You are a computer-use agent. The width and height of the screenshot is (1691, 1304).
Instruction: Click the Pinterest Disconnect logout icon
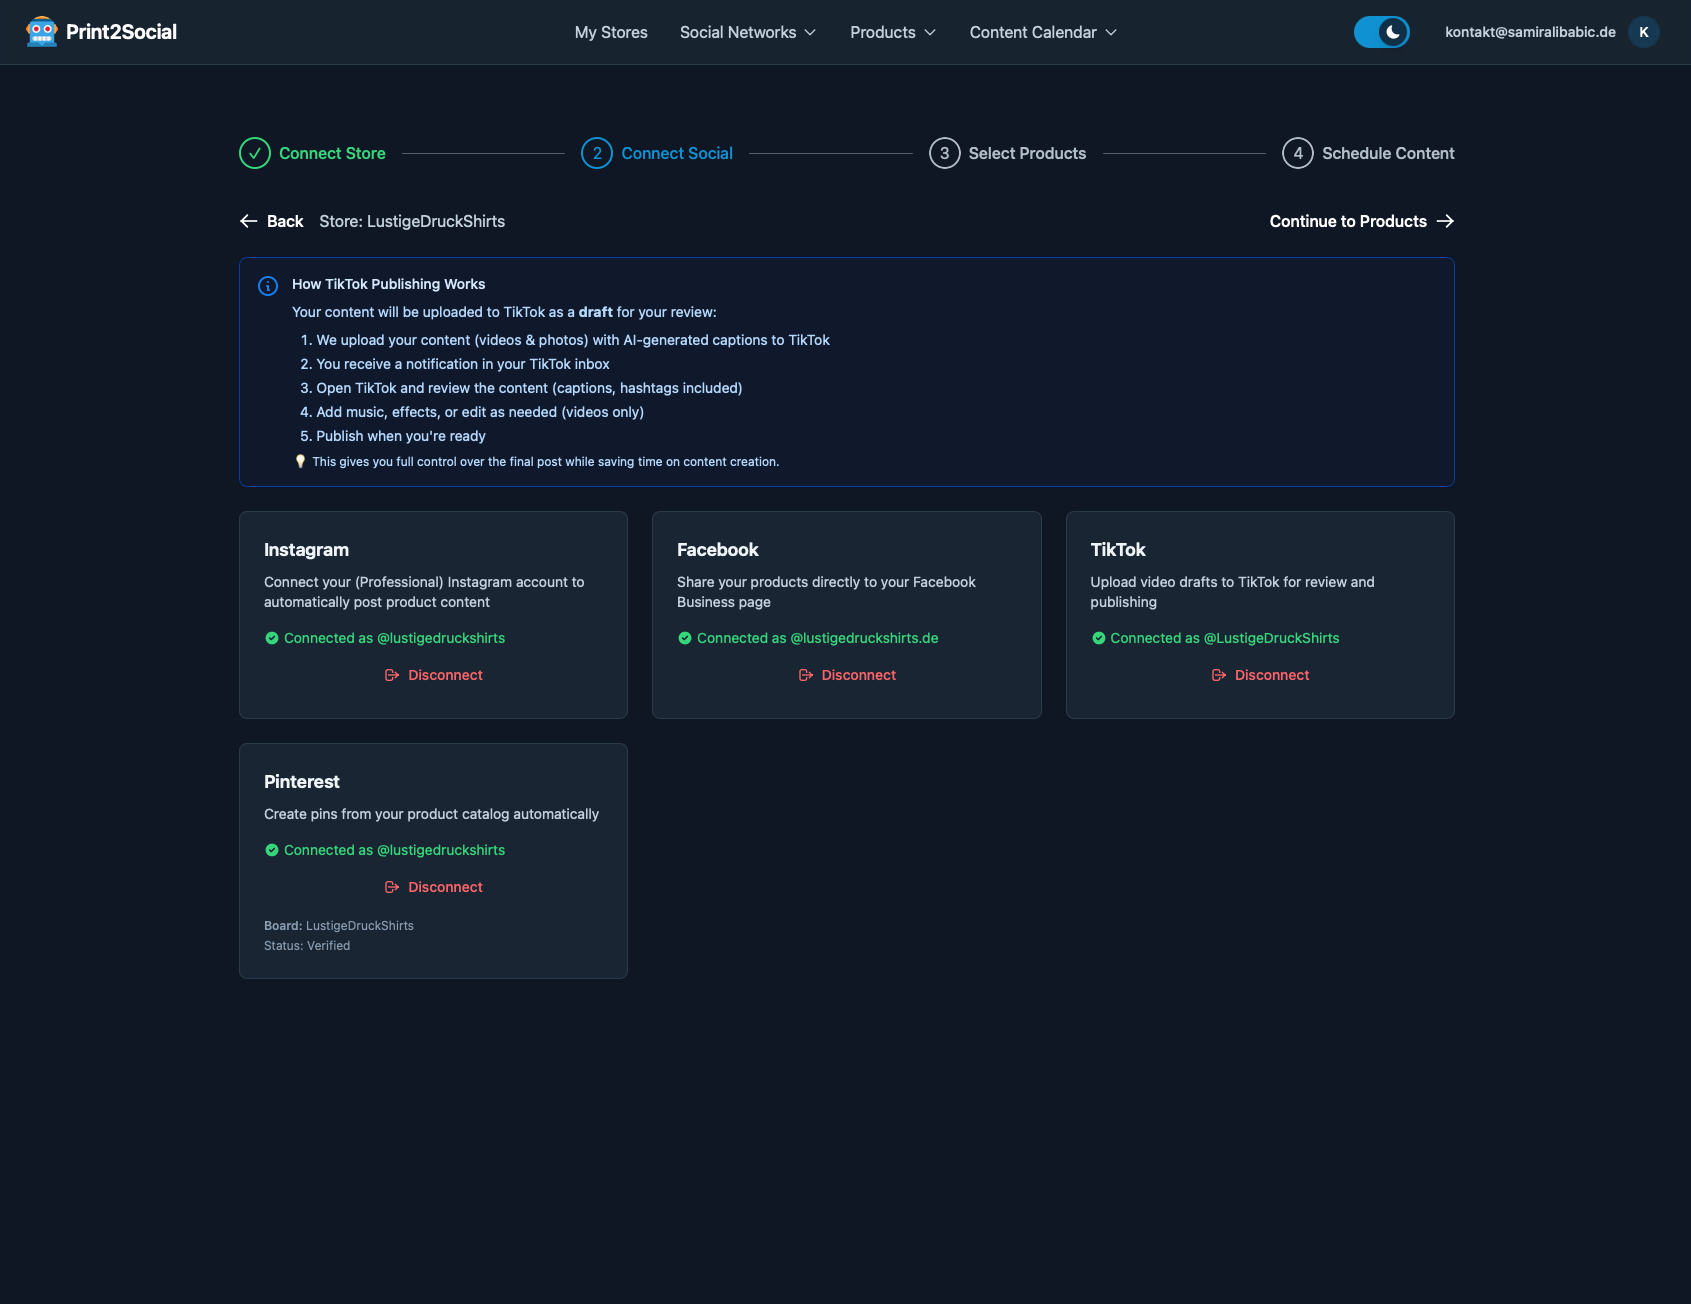click(x=392, y=887)
